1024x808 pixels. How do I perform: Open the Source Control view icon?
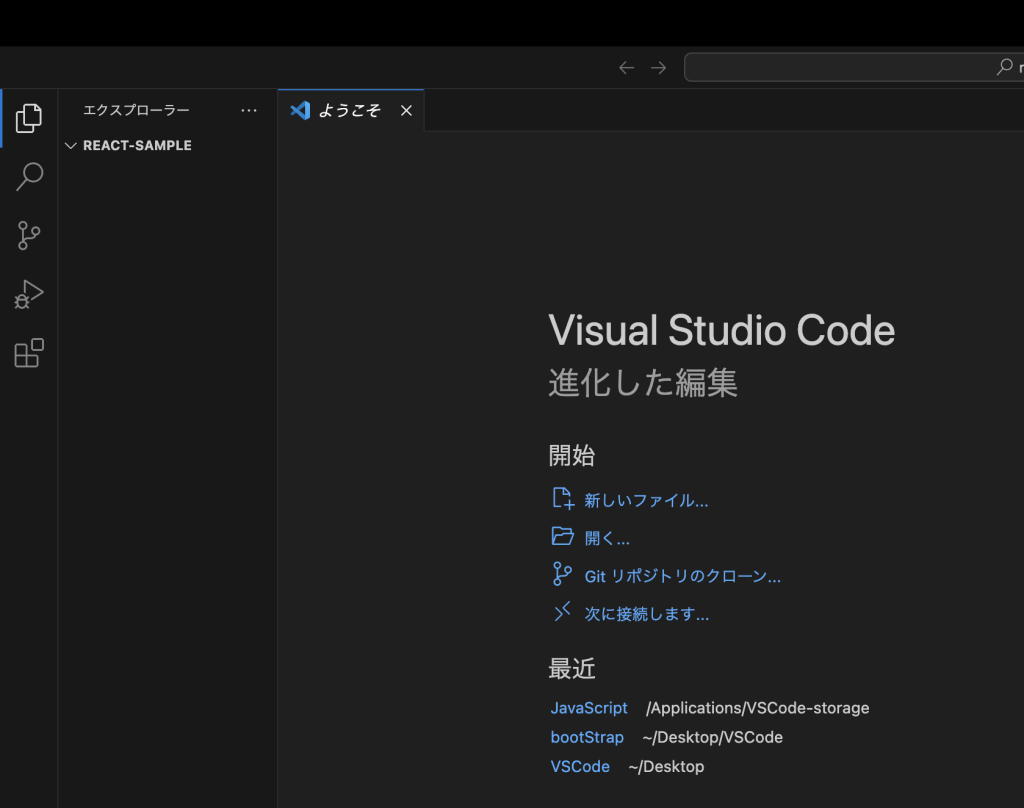click(29, 236)
